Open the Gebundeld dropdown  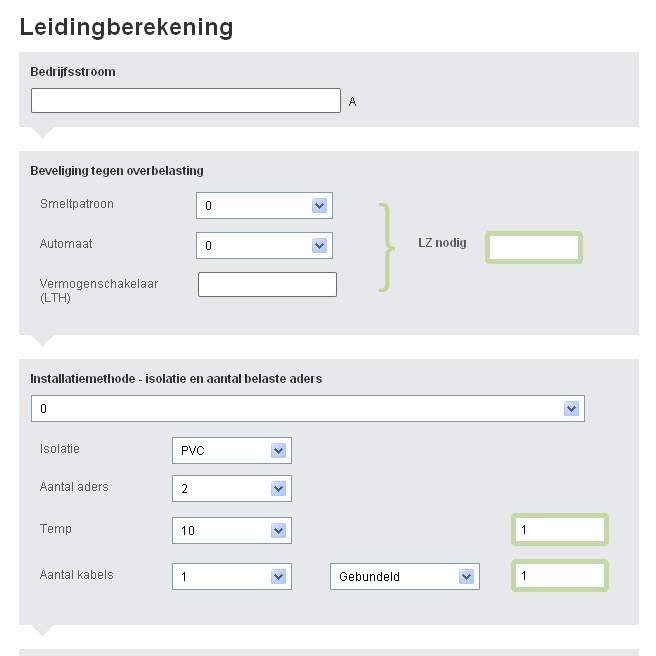click(x=405, y=577)
